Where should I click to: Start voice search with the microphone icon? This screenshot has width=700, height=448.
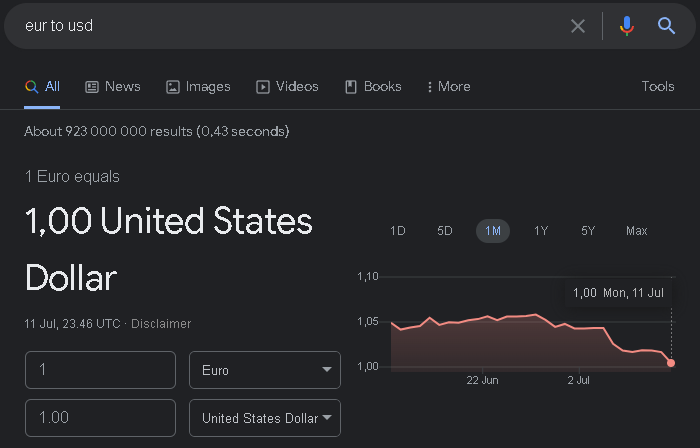[x=627, y=26]
